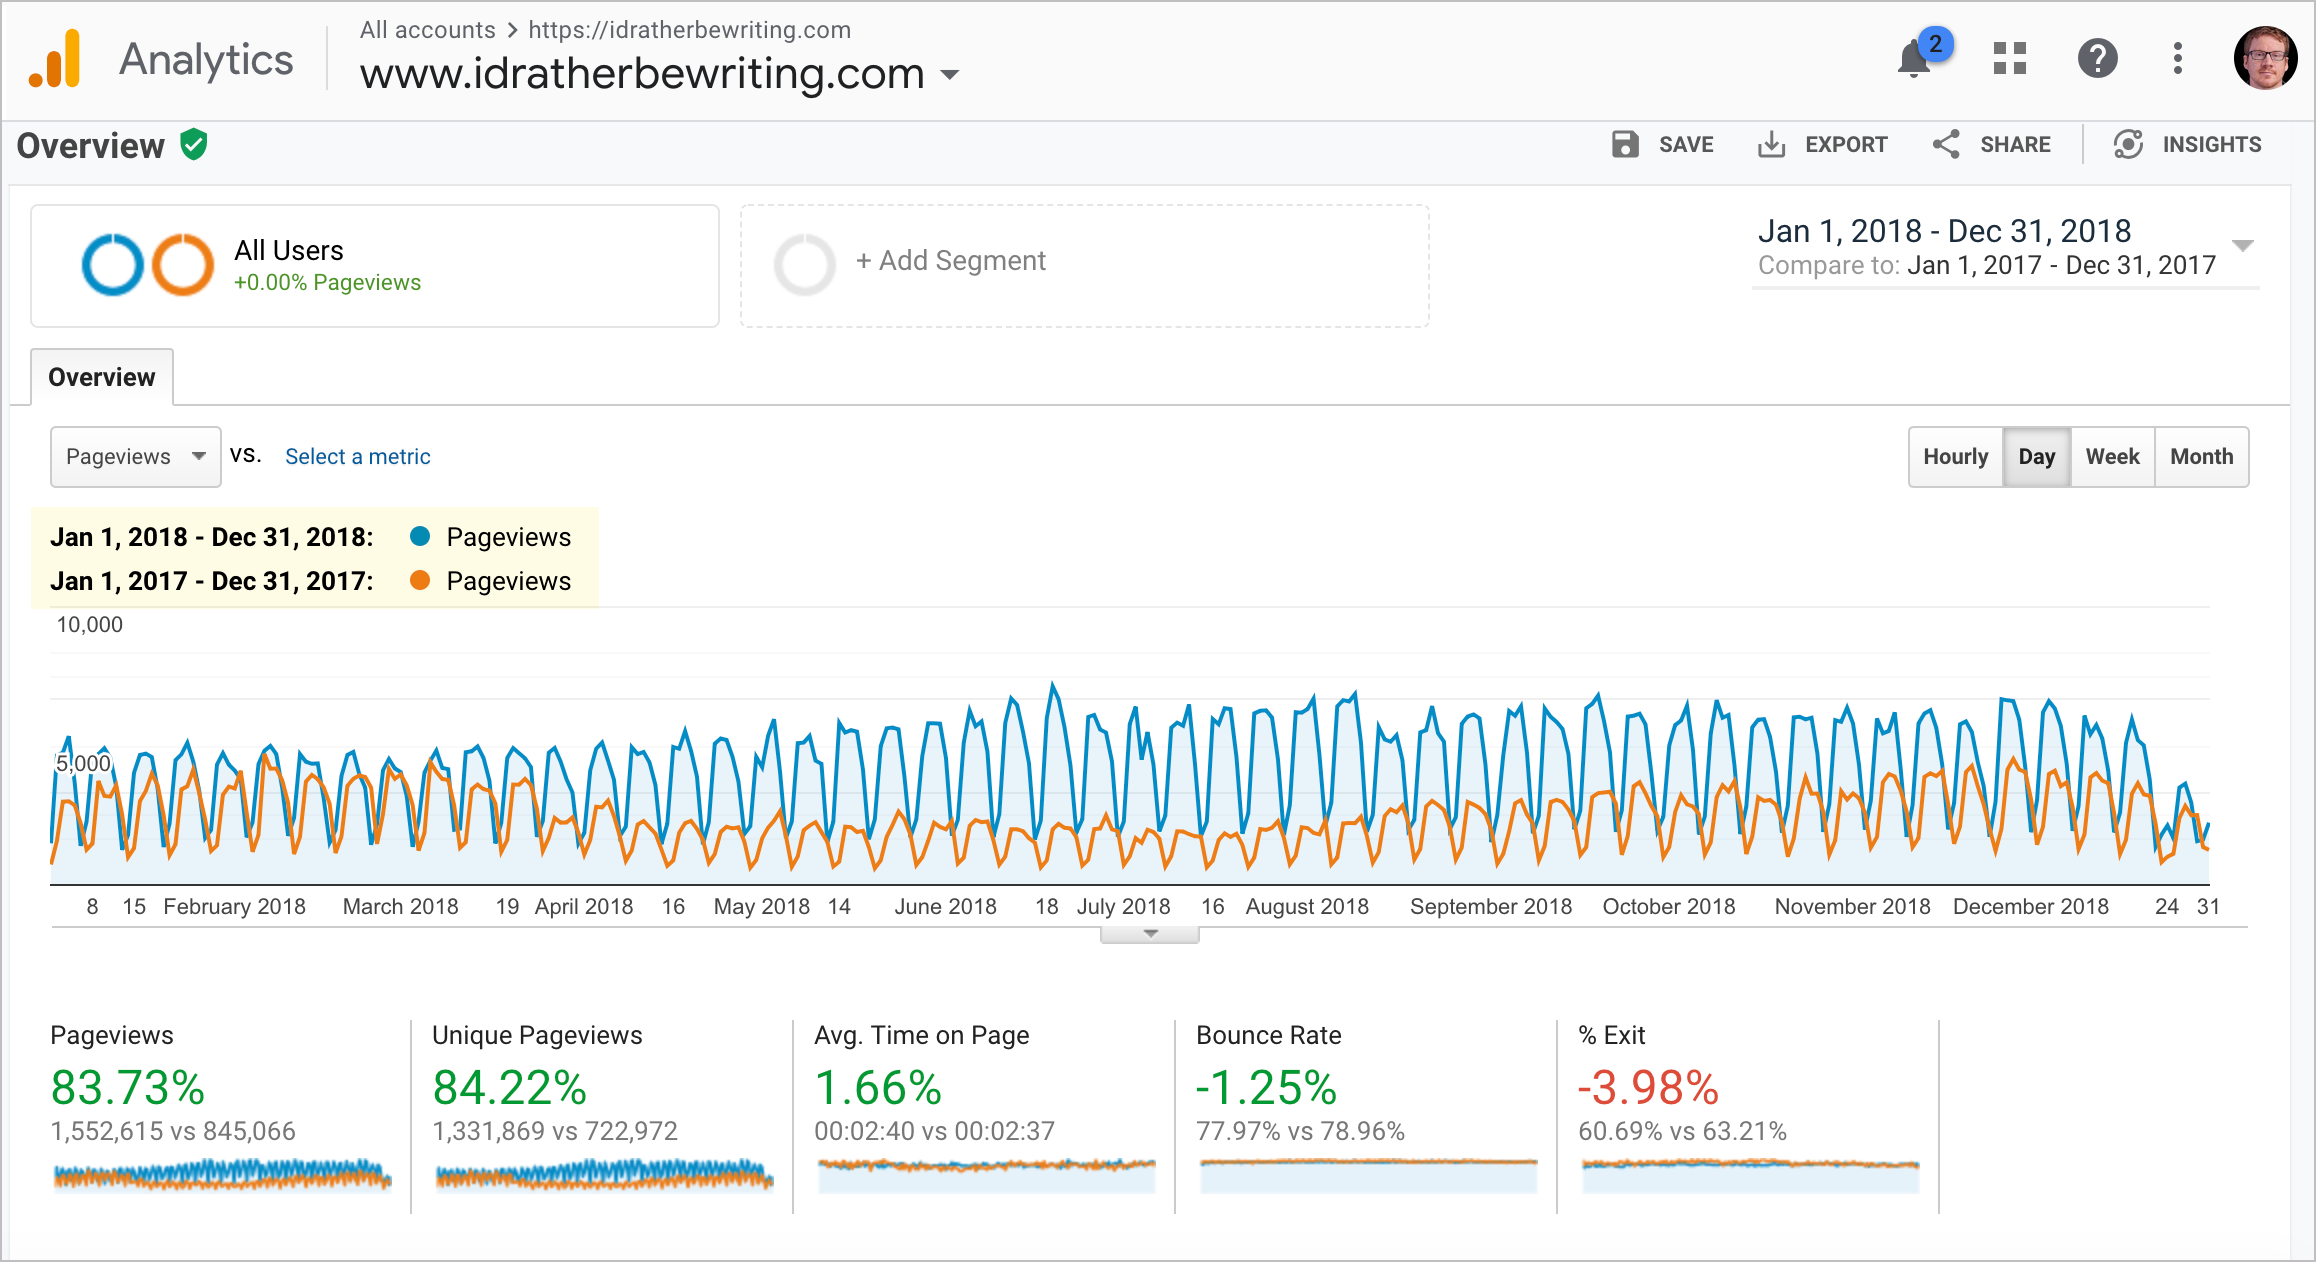Click the Pageviews sparkline thumbnail
The width and height of the screenshot is (2316, 1262).
click(221, 1175)
